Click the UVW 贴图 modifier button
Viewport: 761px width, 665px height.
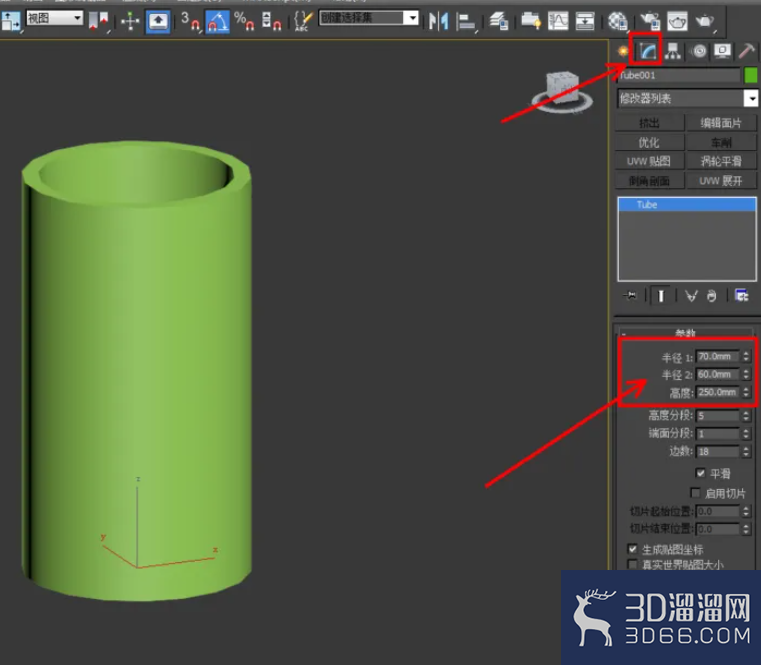[649, 161]
